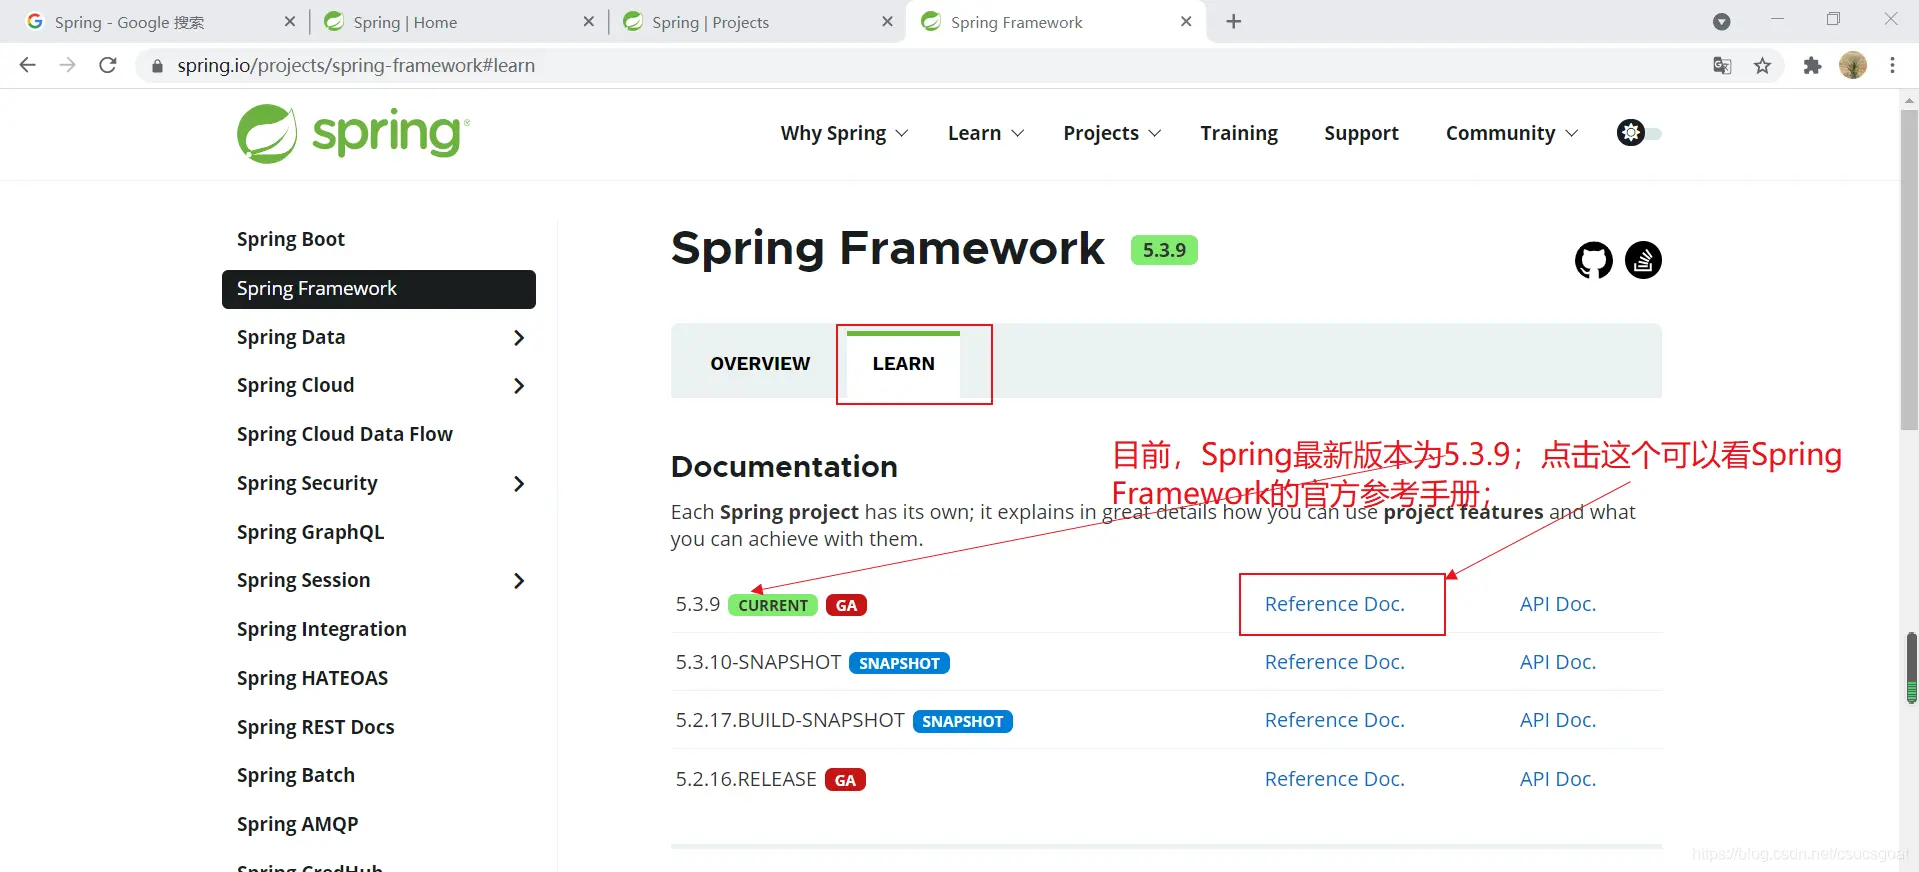The image size is (1919, 872).
Task: Expand the Spring Cloud submenu chevron
Action: pos(518,386)
